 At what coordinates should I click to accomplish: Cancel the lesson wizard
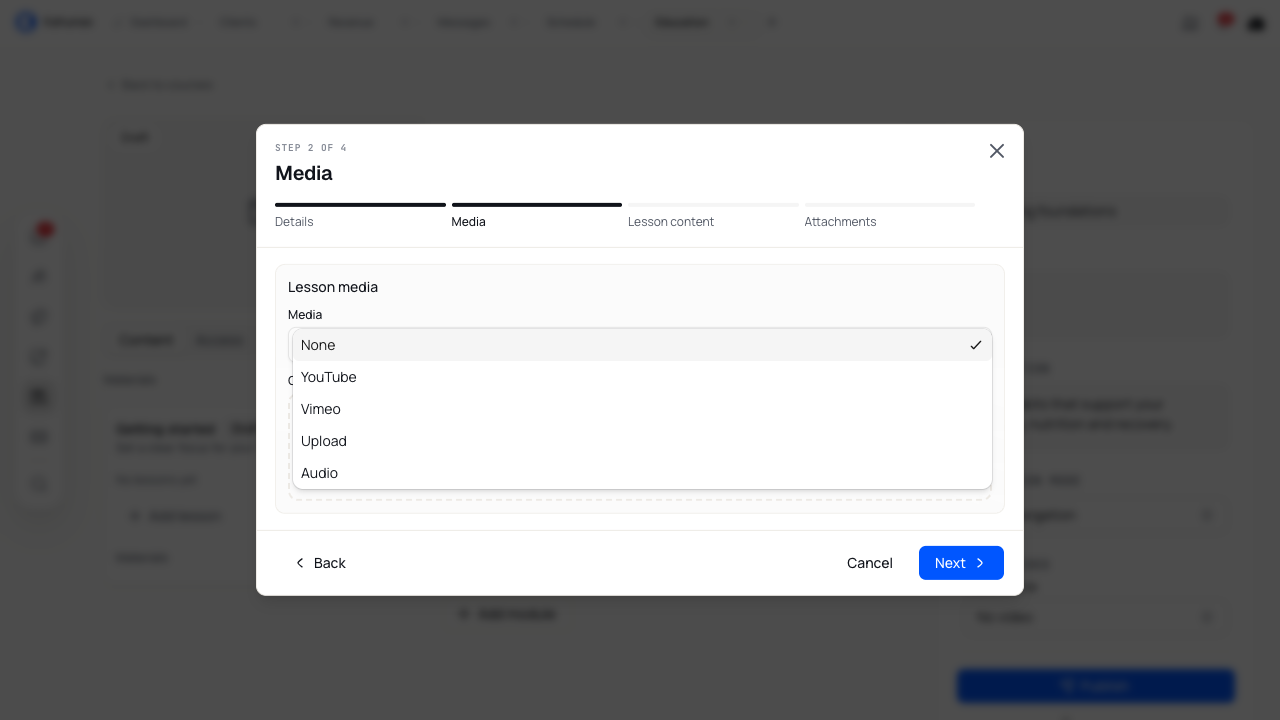870,563
